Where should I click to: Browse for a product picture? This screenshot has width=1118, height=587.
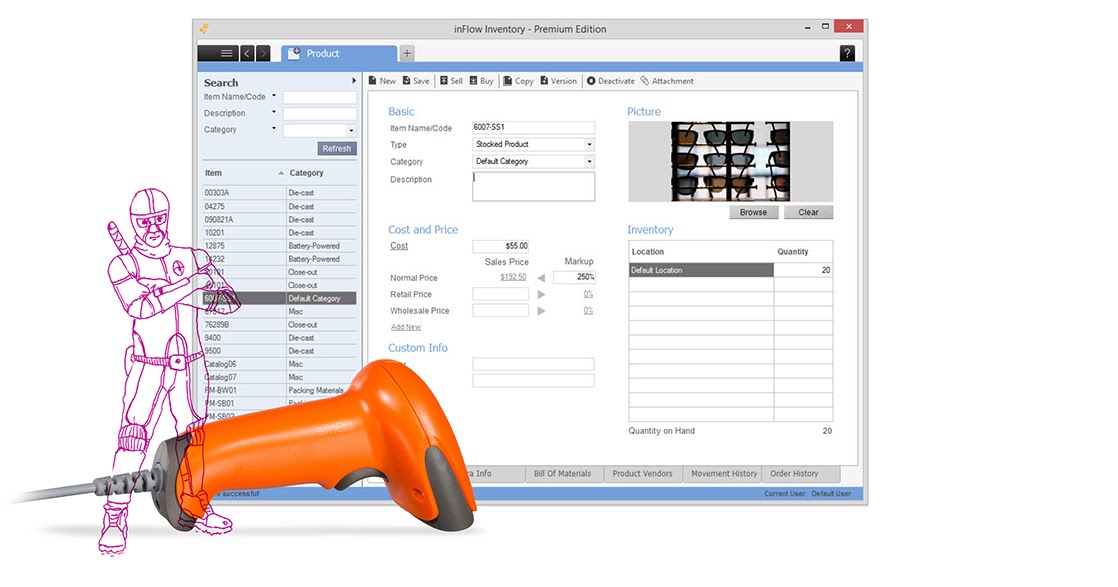[x=753, y=213]
